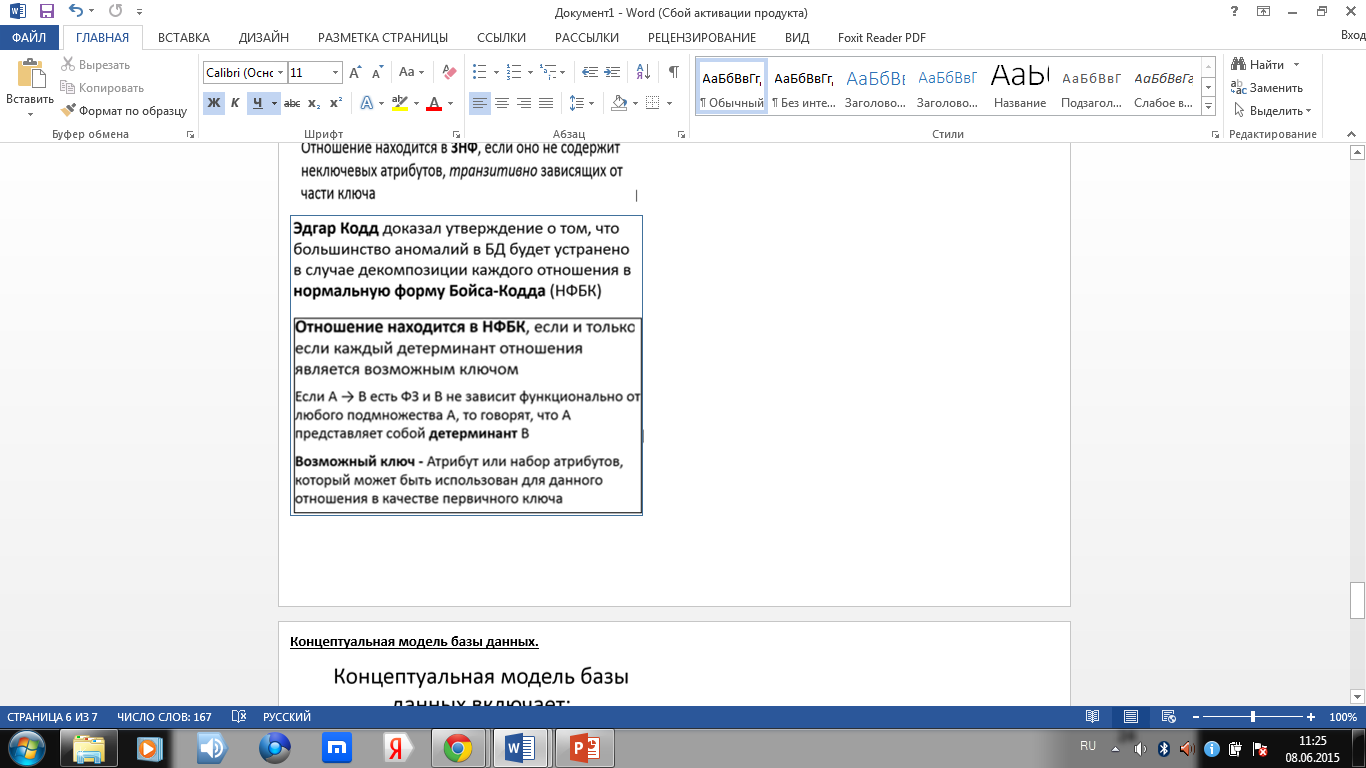Viewport: 1366px width, 768px height.
Task: Switch to ВСТАВКА tab
Action: click(x=184, y=38)
